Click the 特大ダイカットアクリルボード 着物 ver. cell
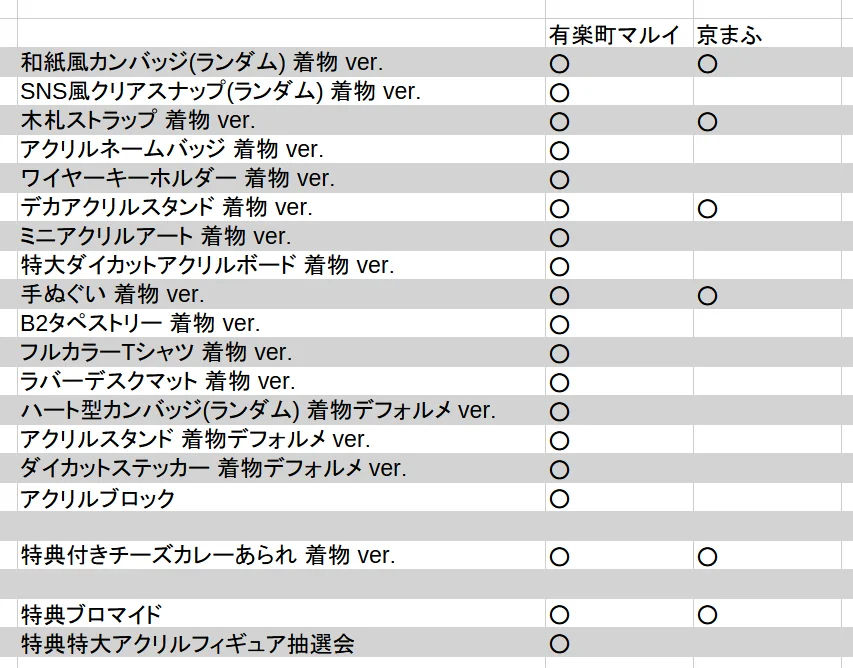This screenshot has height=668, width=853. pyautogui.click(x=281, y=265)
